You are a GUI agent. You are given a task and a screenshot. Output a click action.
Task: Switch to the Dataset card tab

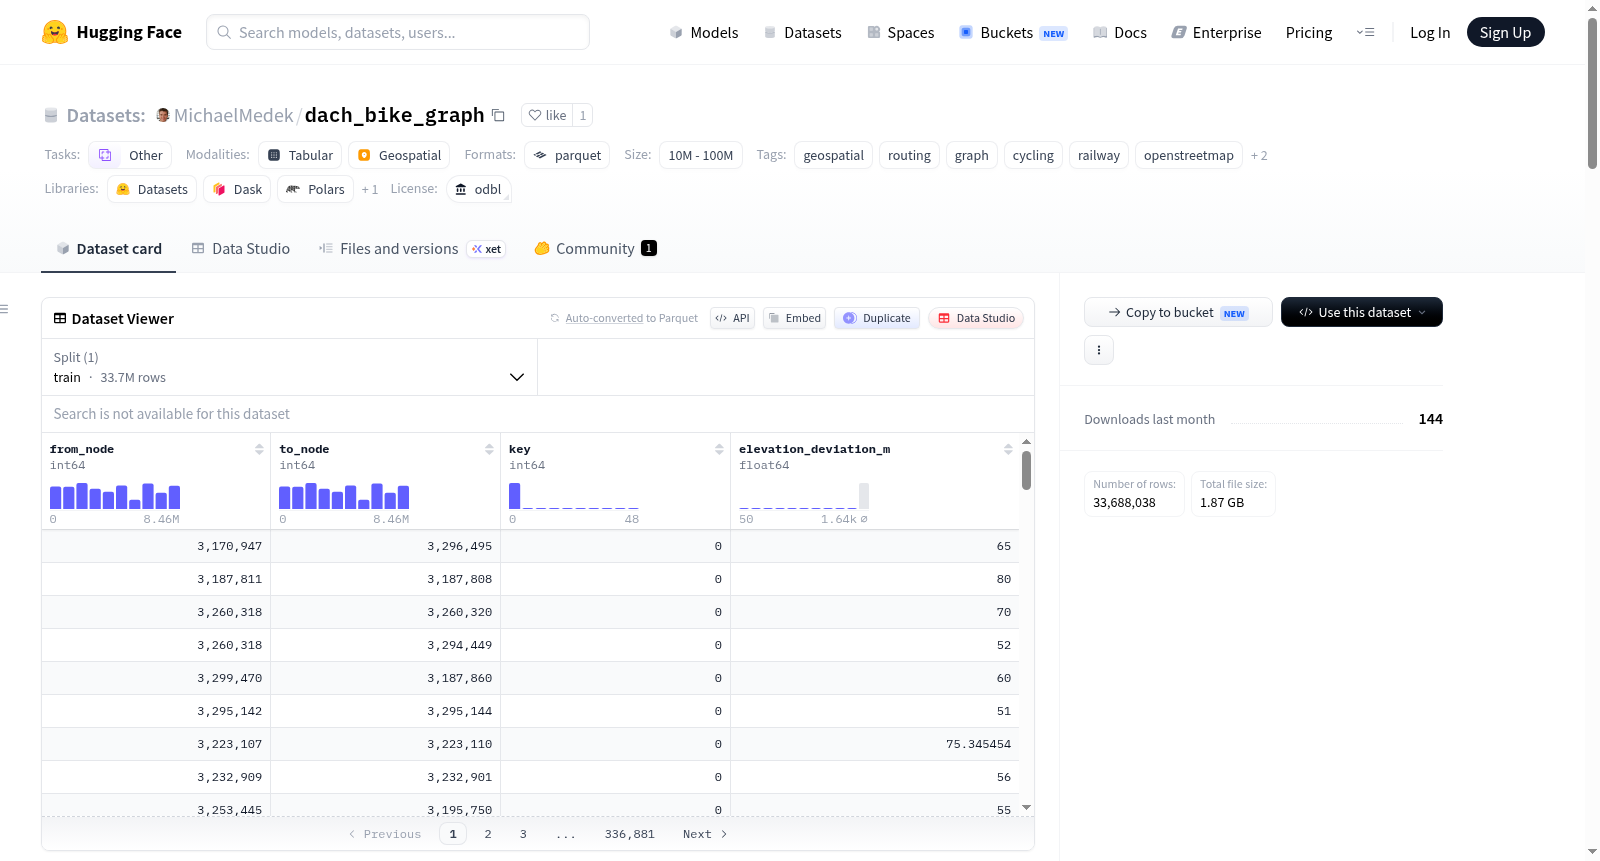click(108, 249)
